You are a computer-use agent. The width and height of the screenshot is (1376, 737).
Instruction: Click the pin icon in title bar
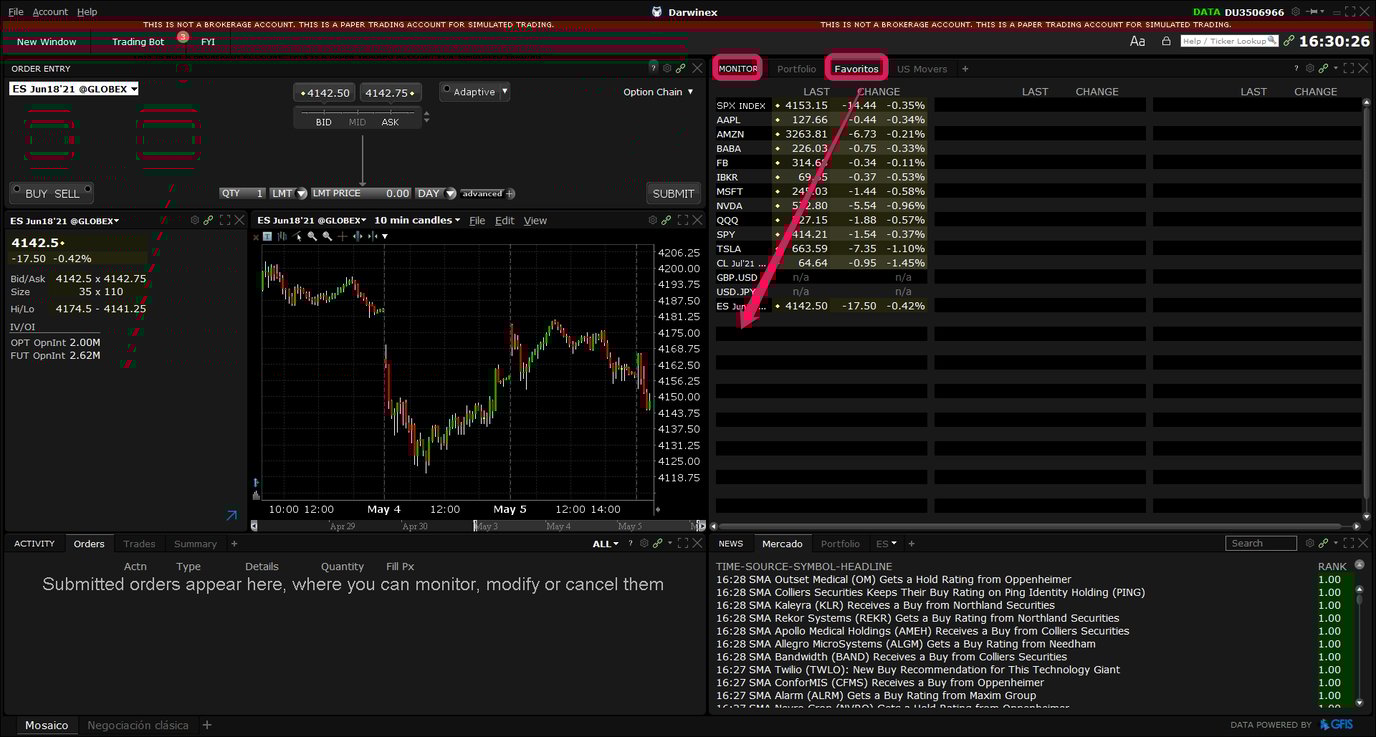(1310, 12)
